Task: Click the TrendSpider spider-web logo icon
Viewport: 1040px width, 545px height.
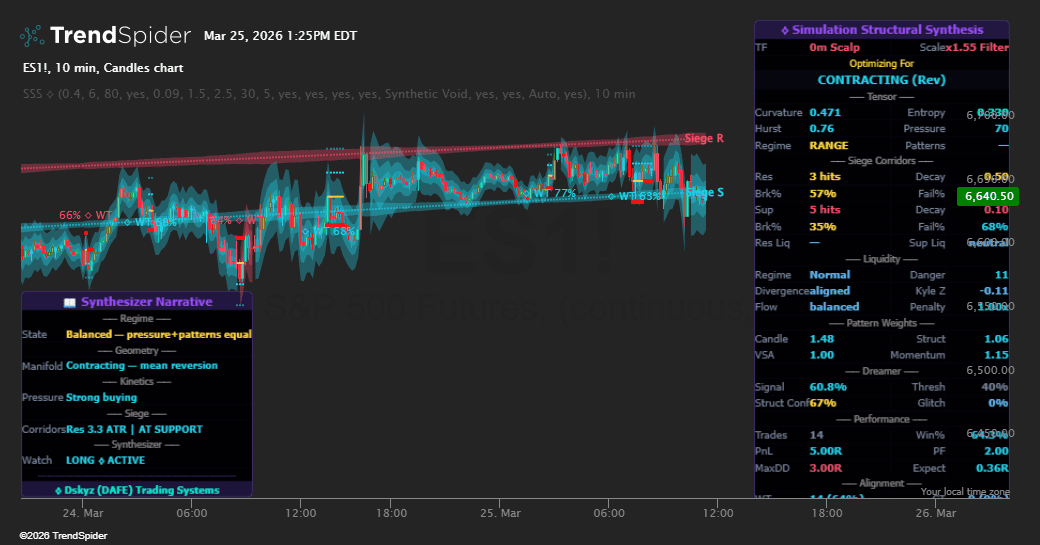Action: [x=32, y=36]
